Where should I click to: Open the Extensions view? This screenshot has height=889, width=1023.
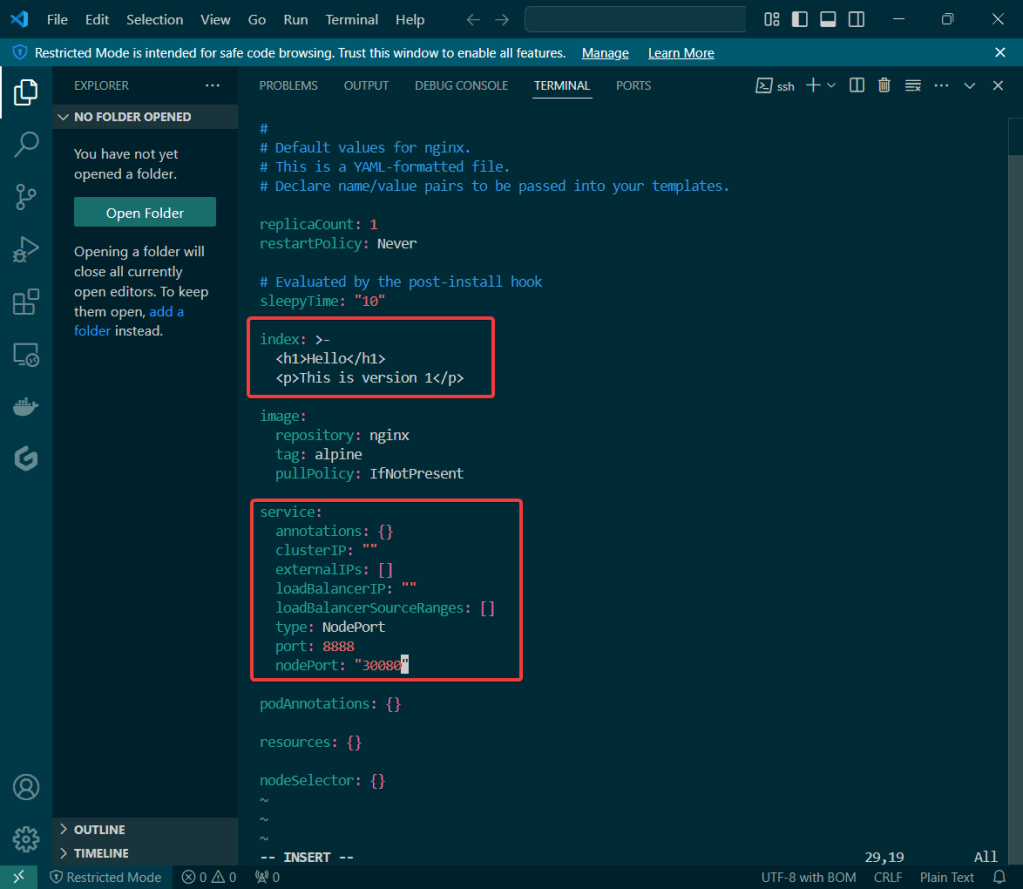(26, 302)
